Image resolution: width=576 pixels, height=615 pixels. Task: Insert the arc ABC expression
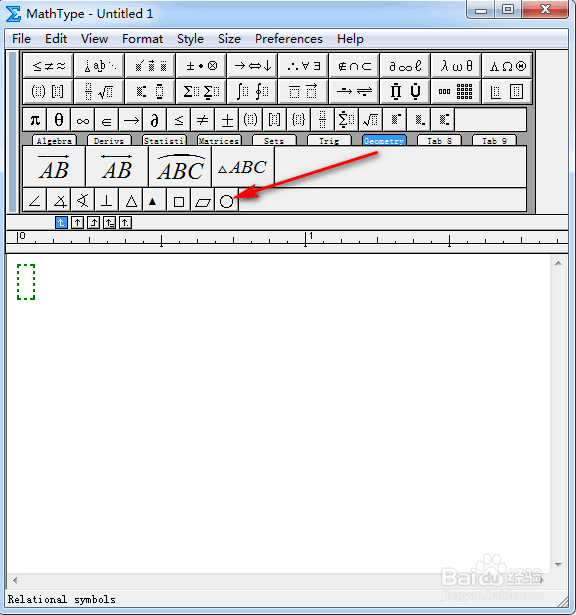180,167
